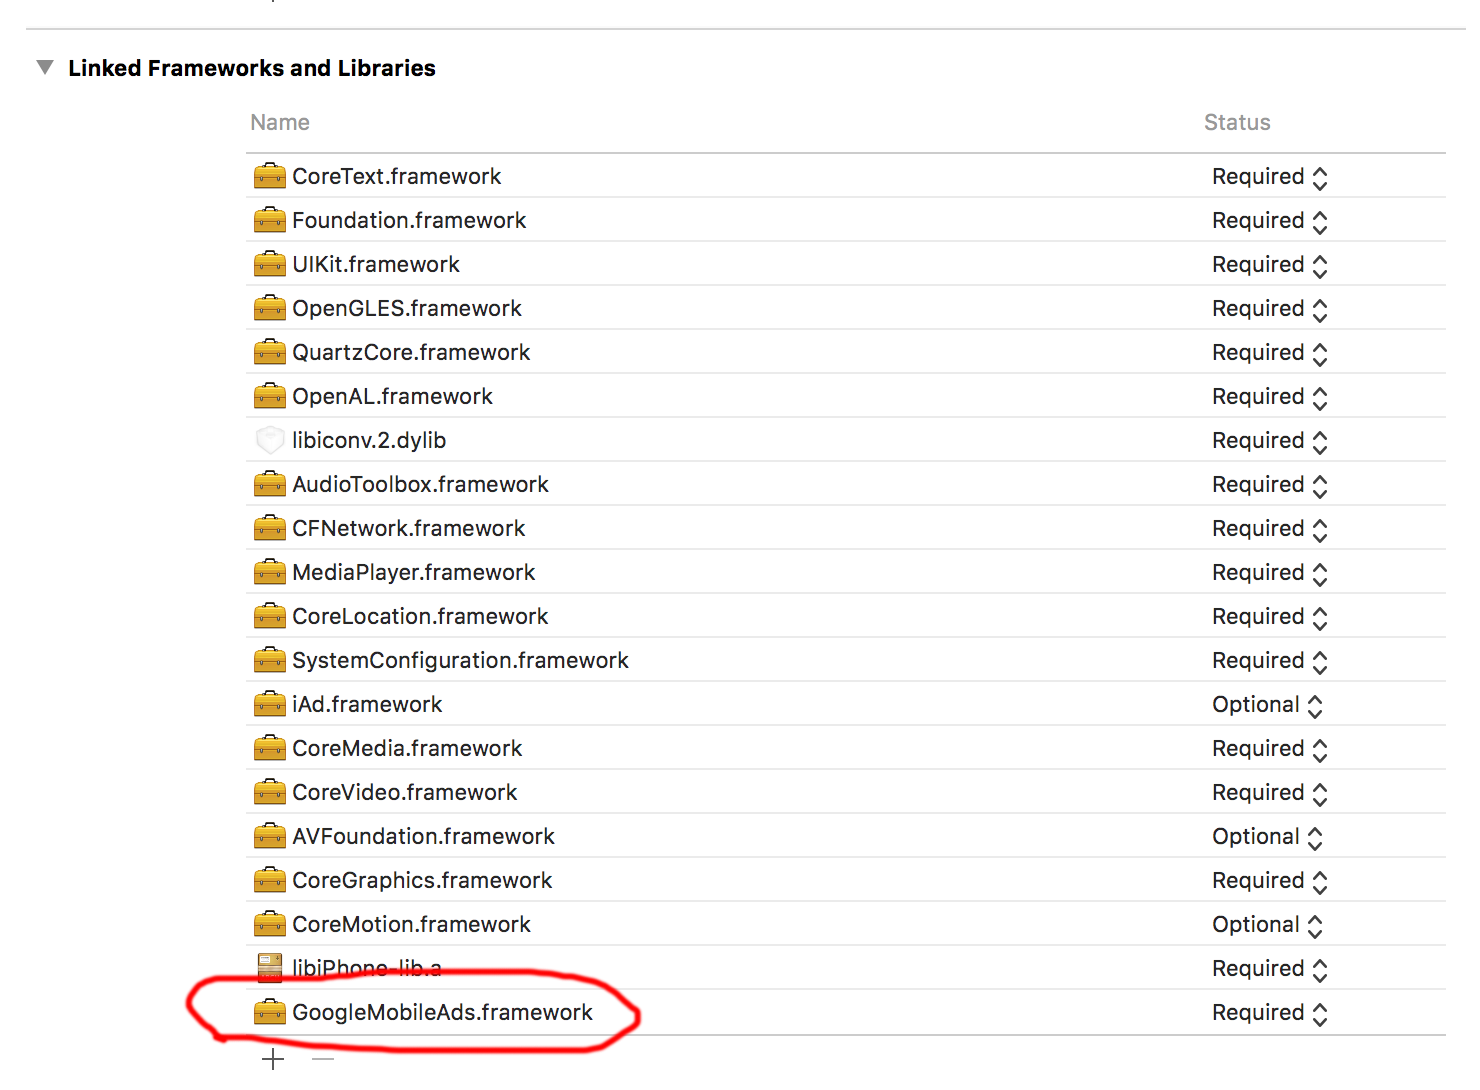Remove selected framework with minus button

323,1059
